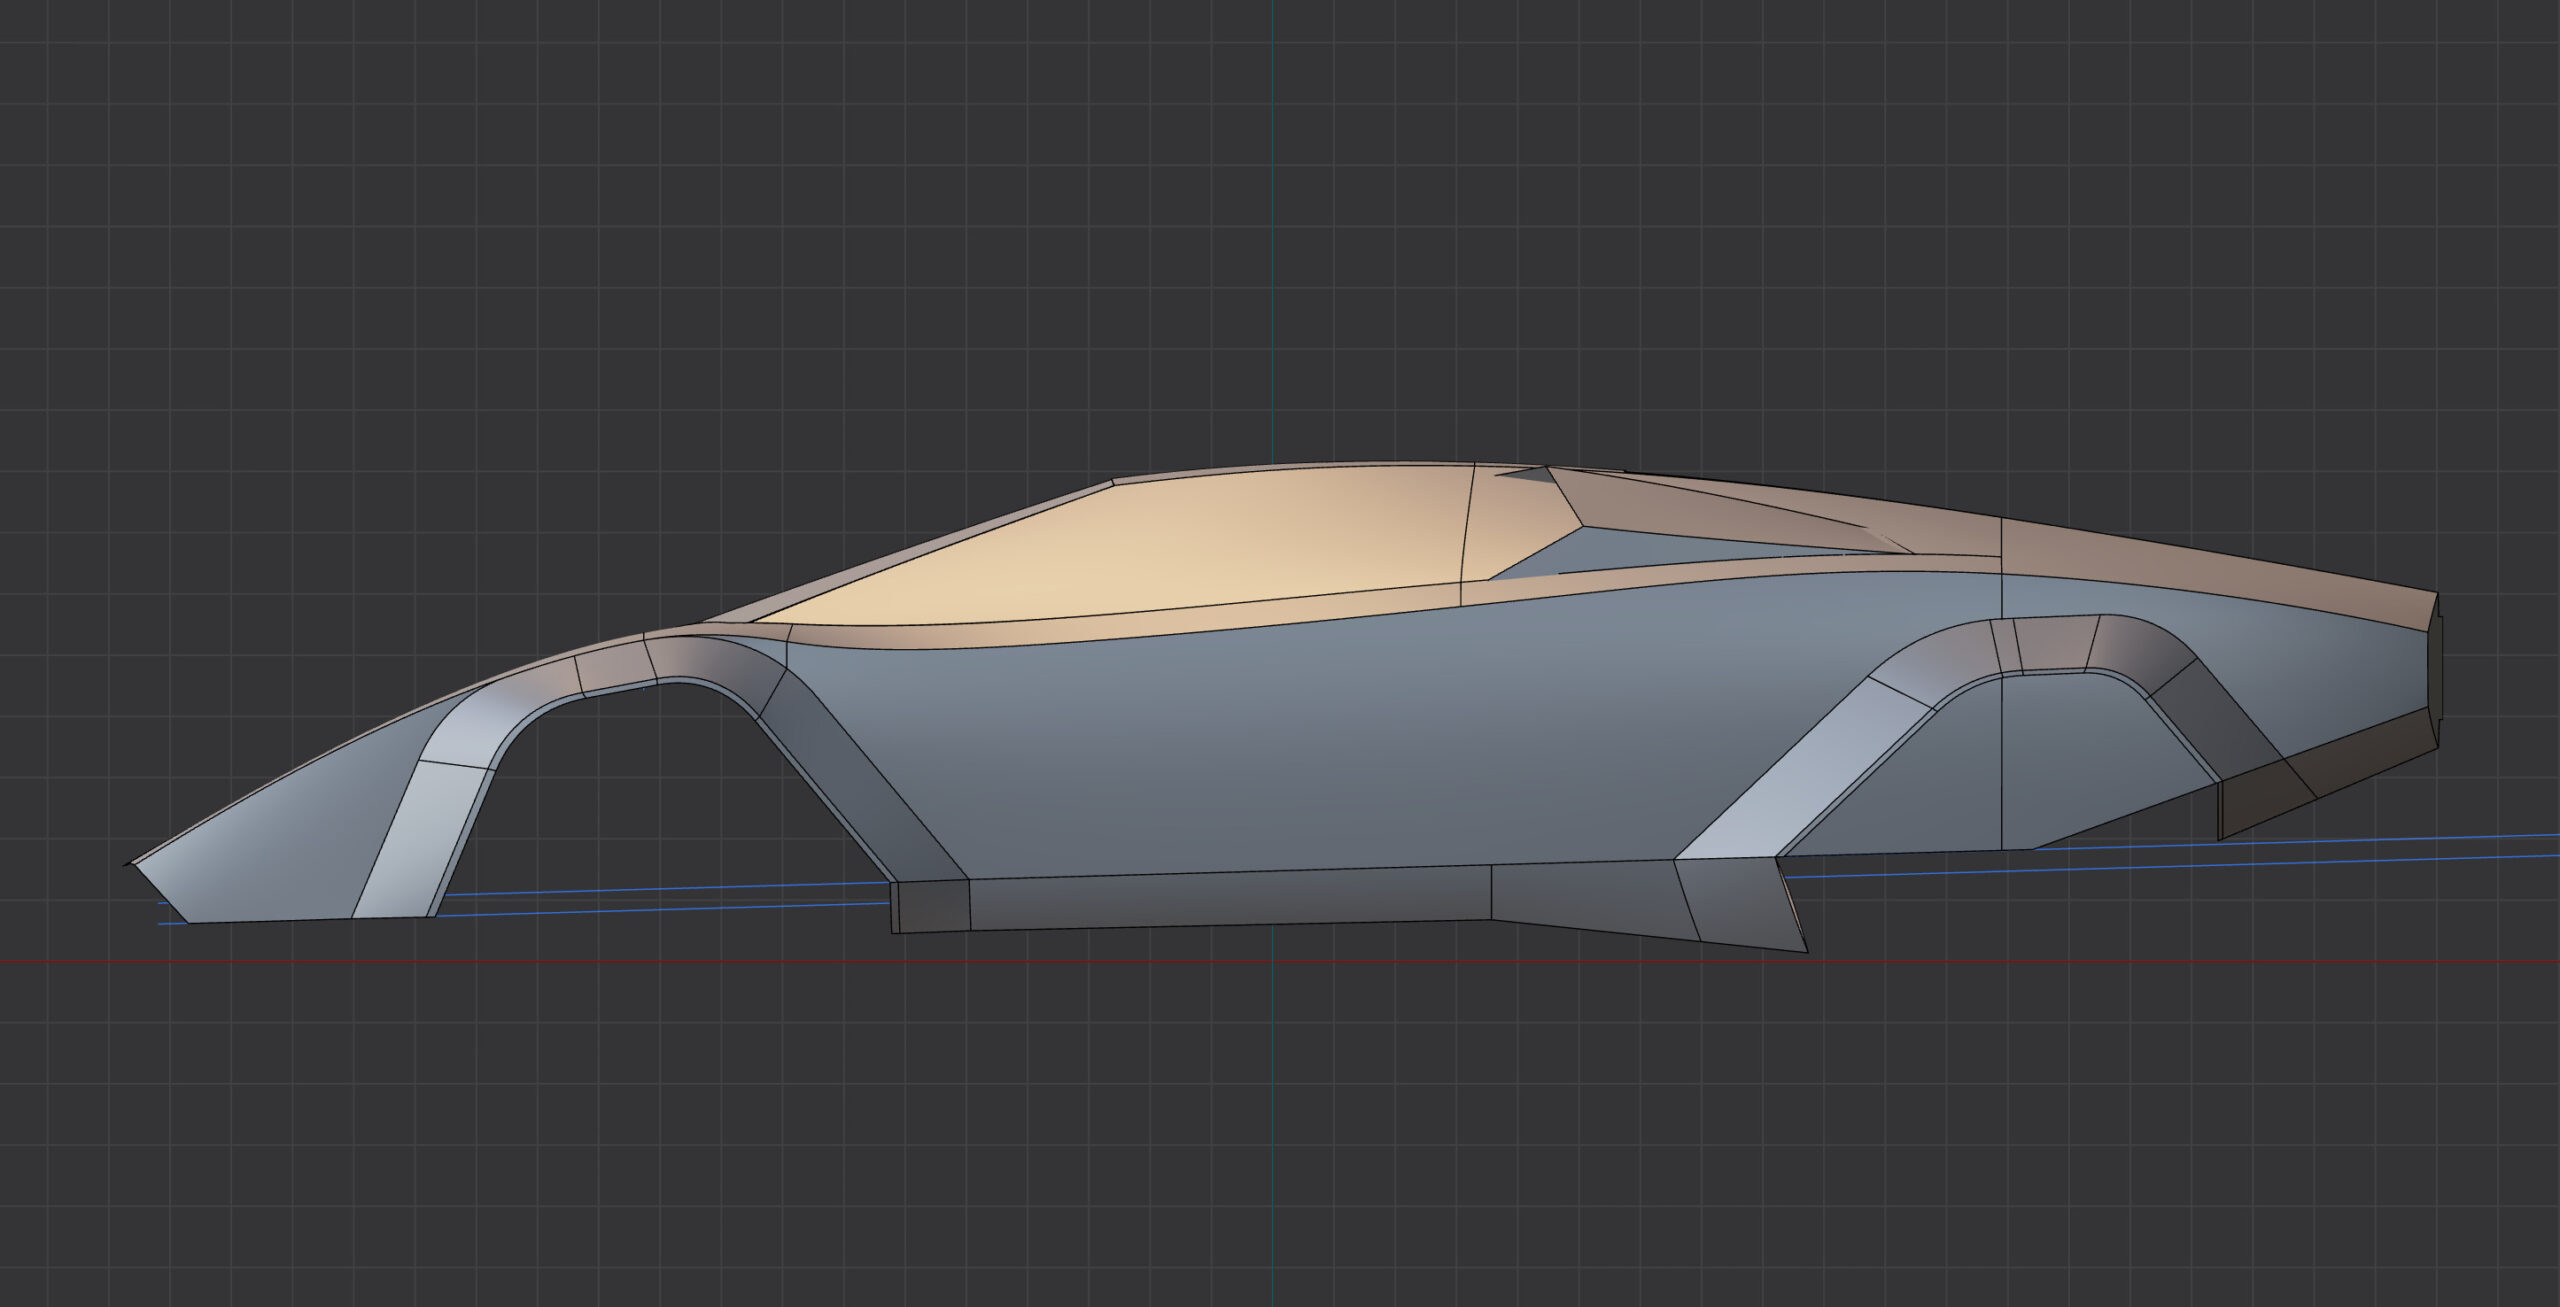
Task: Select the side skirt below the door
Action: tap(1230, 900)
